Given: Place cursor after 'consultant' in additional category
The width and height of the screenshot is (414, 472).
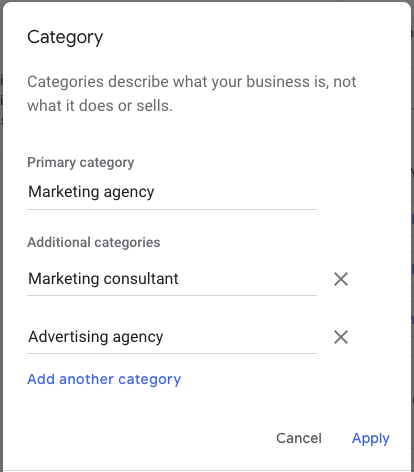Looking at the screenshot, I should click(179, 279).
